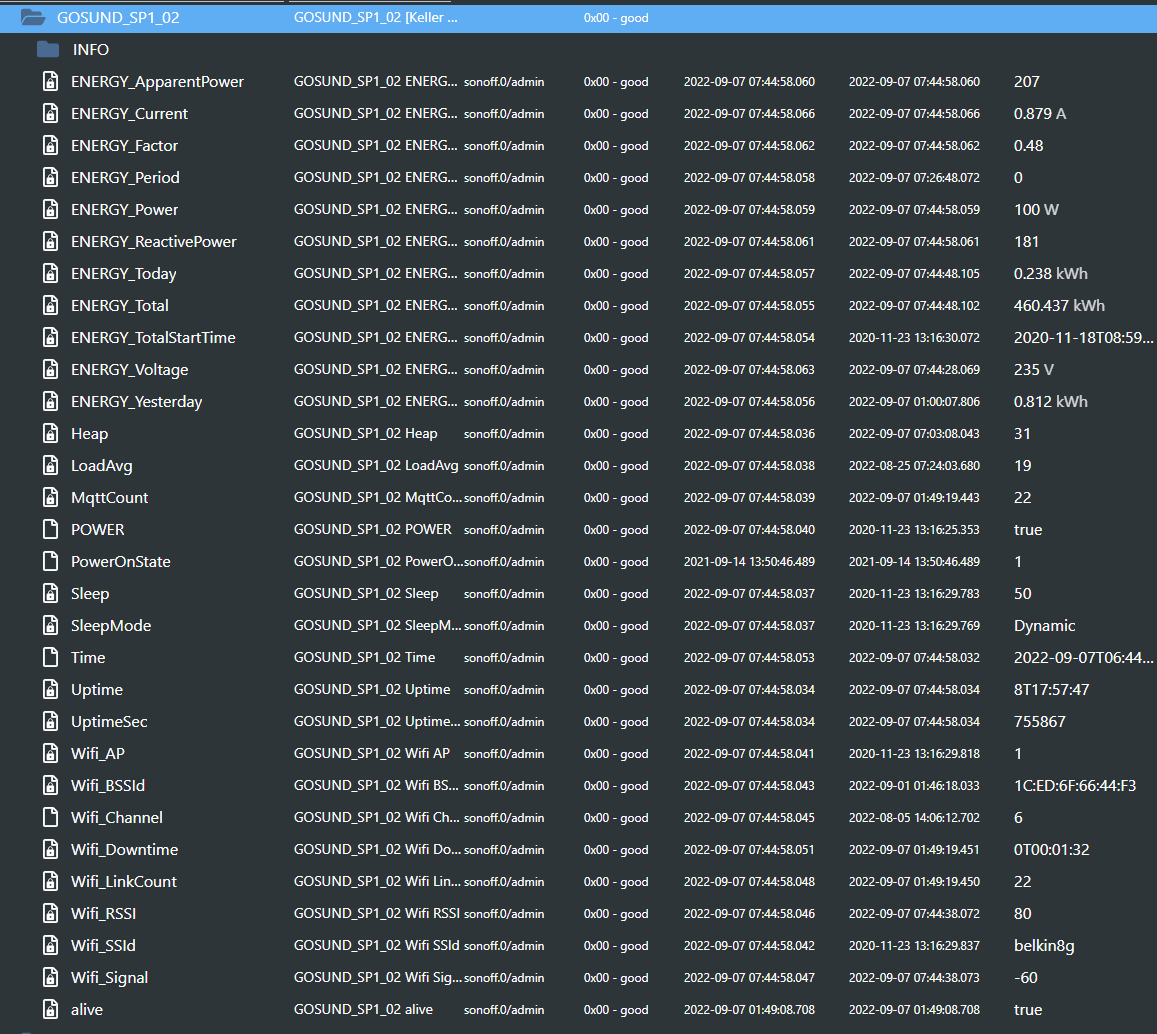The height and width of the screenshot is (1034, 1157).
Task: Collapse the GOSUND_SP1_02 open folder icon
Action: pos(32,18)
